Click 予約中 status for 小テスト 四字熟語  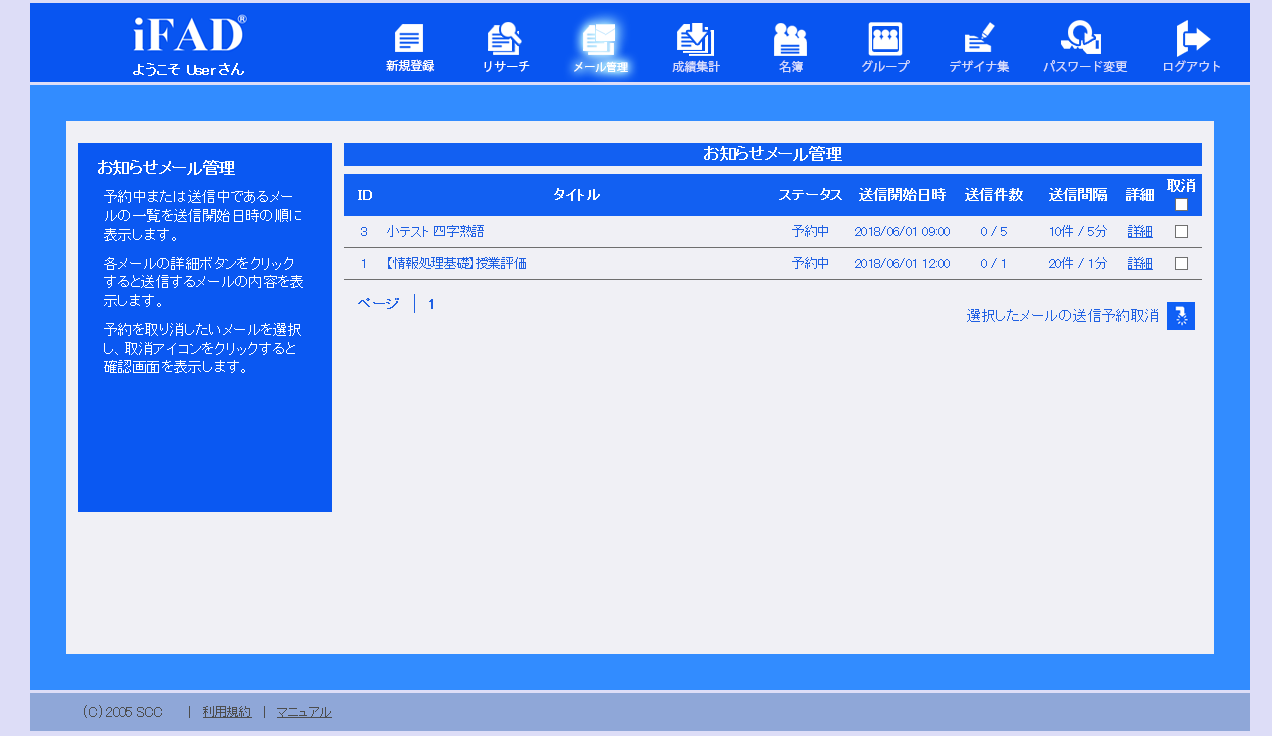coord(810,231)
